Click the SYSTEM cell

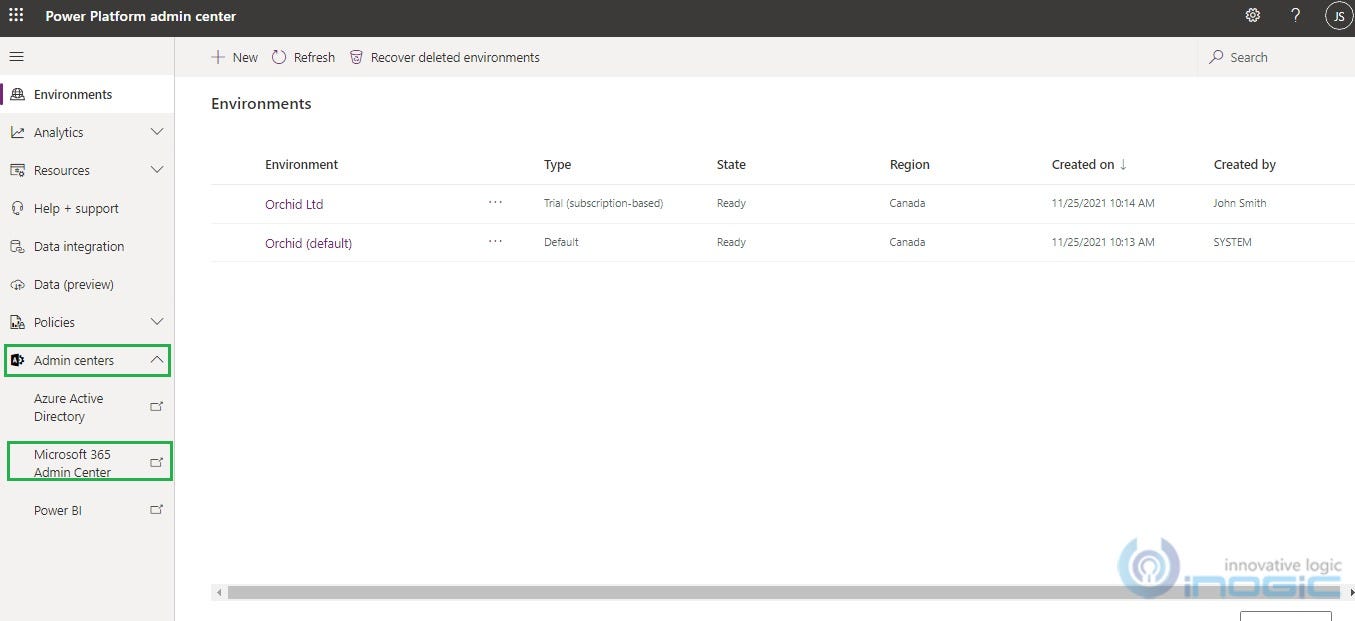coord(1232,242)
